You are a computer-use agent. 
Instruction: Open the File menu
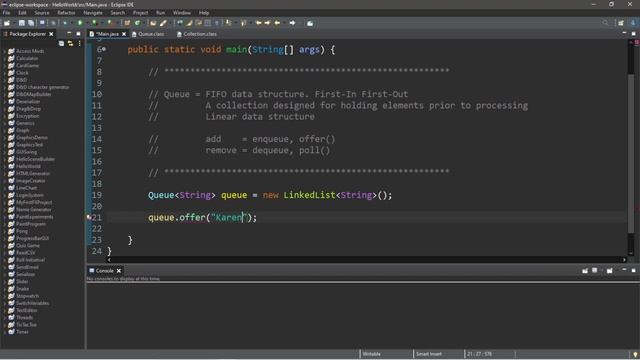(x=7, y=13)
